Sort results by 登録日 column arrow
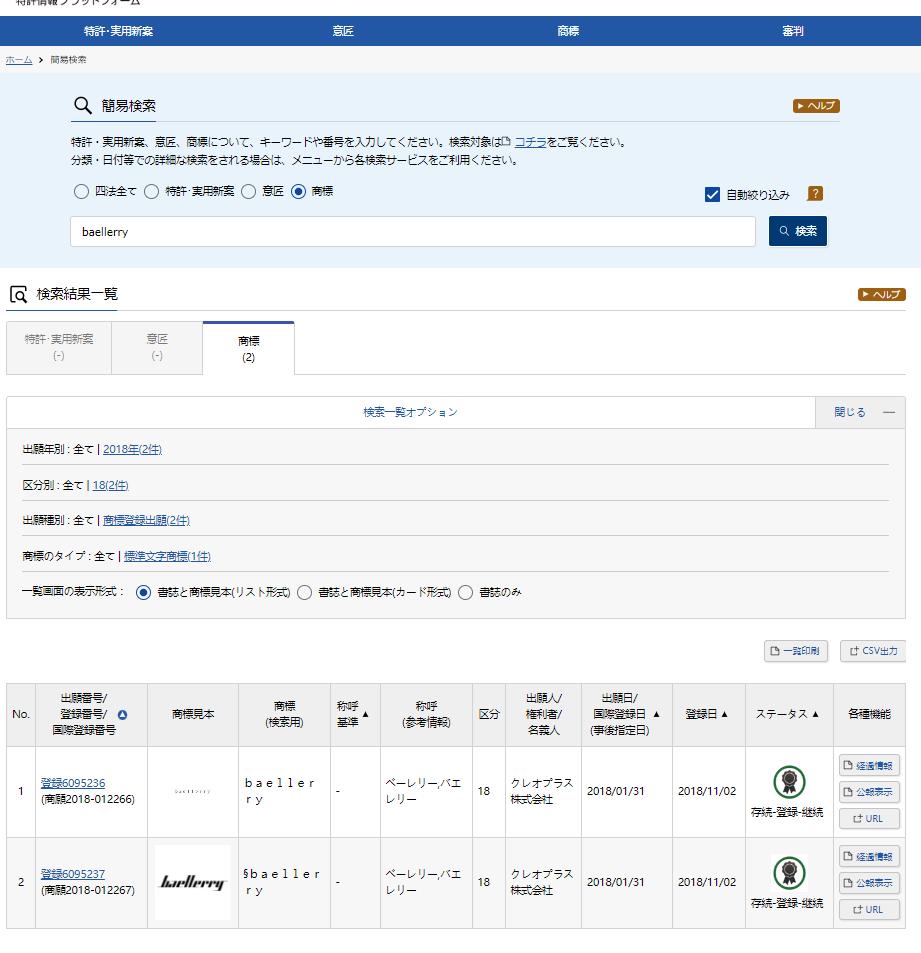This screenshot has height=953, width=921. [724, 714]
